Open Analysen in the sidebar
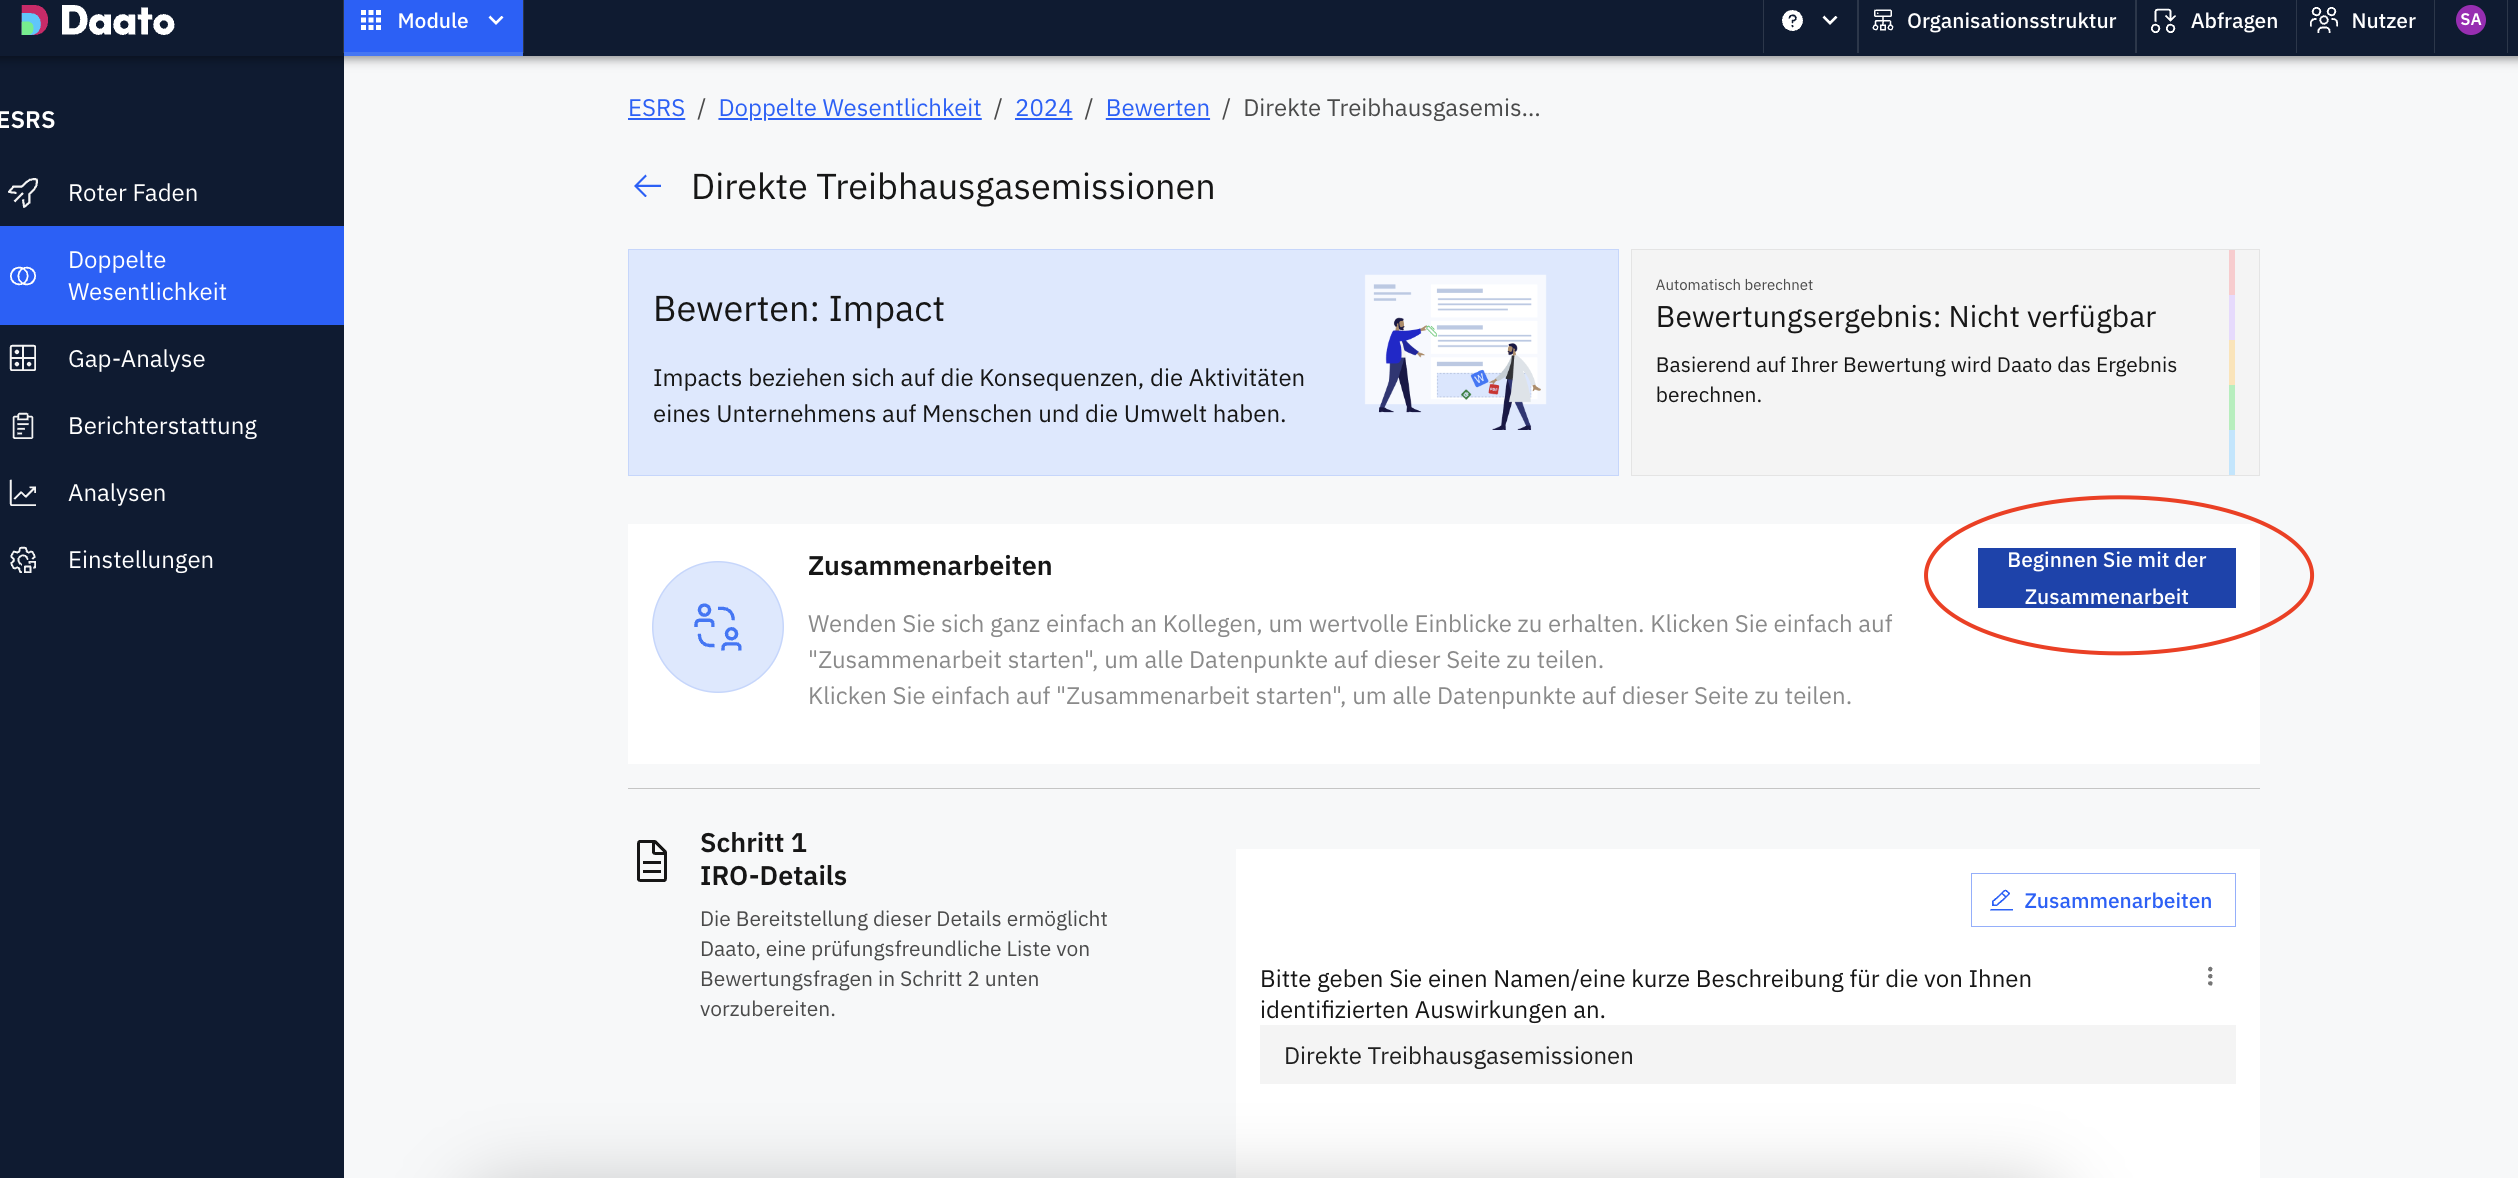 pos(116,493)
